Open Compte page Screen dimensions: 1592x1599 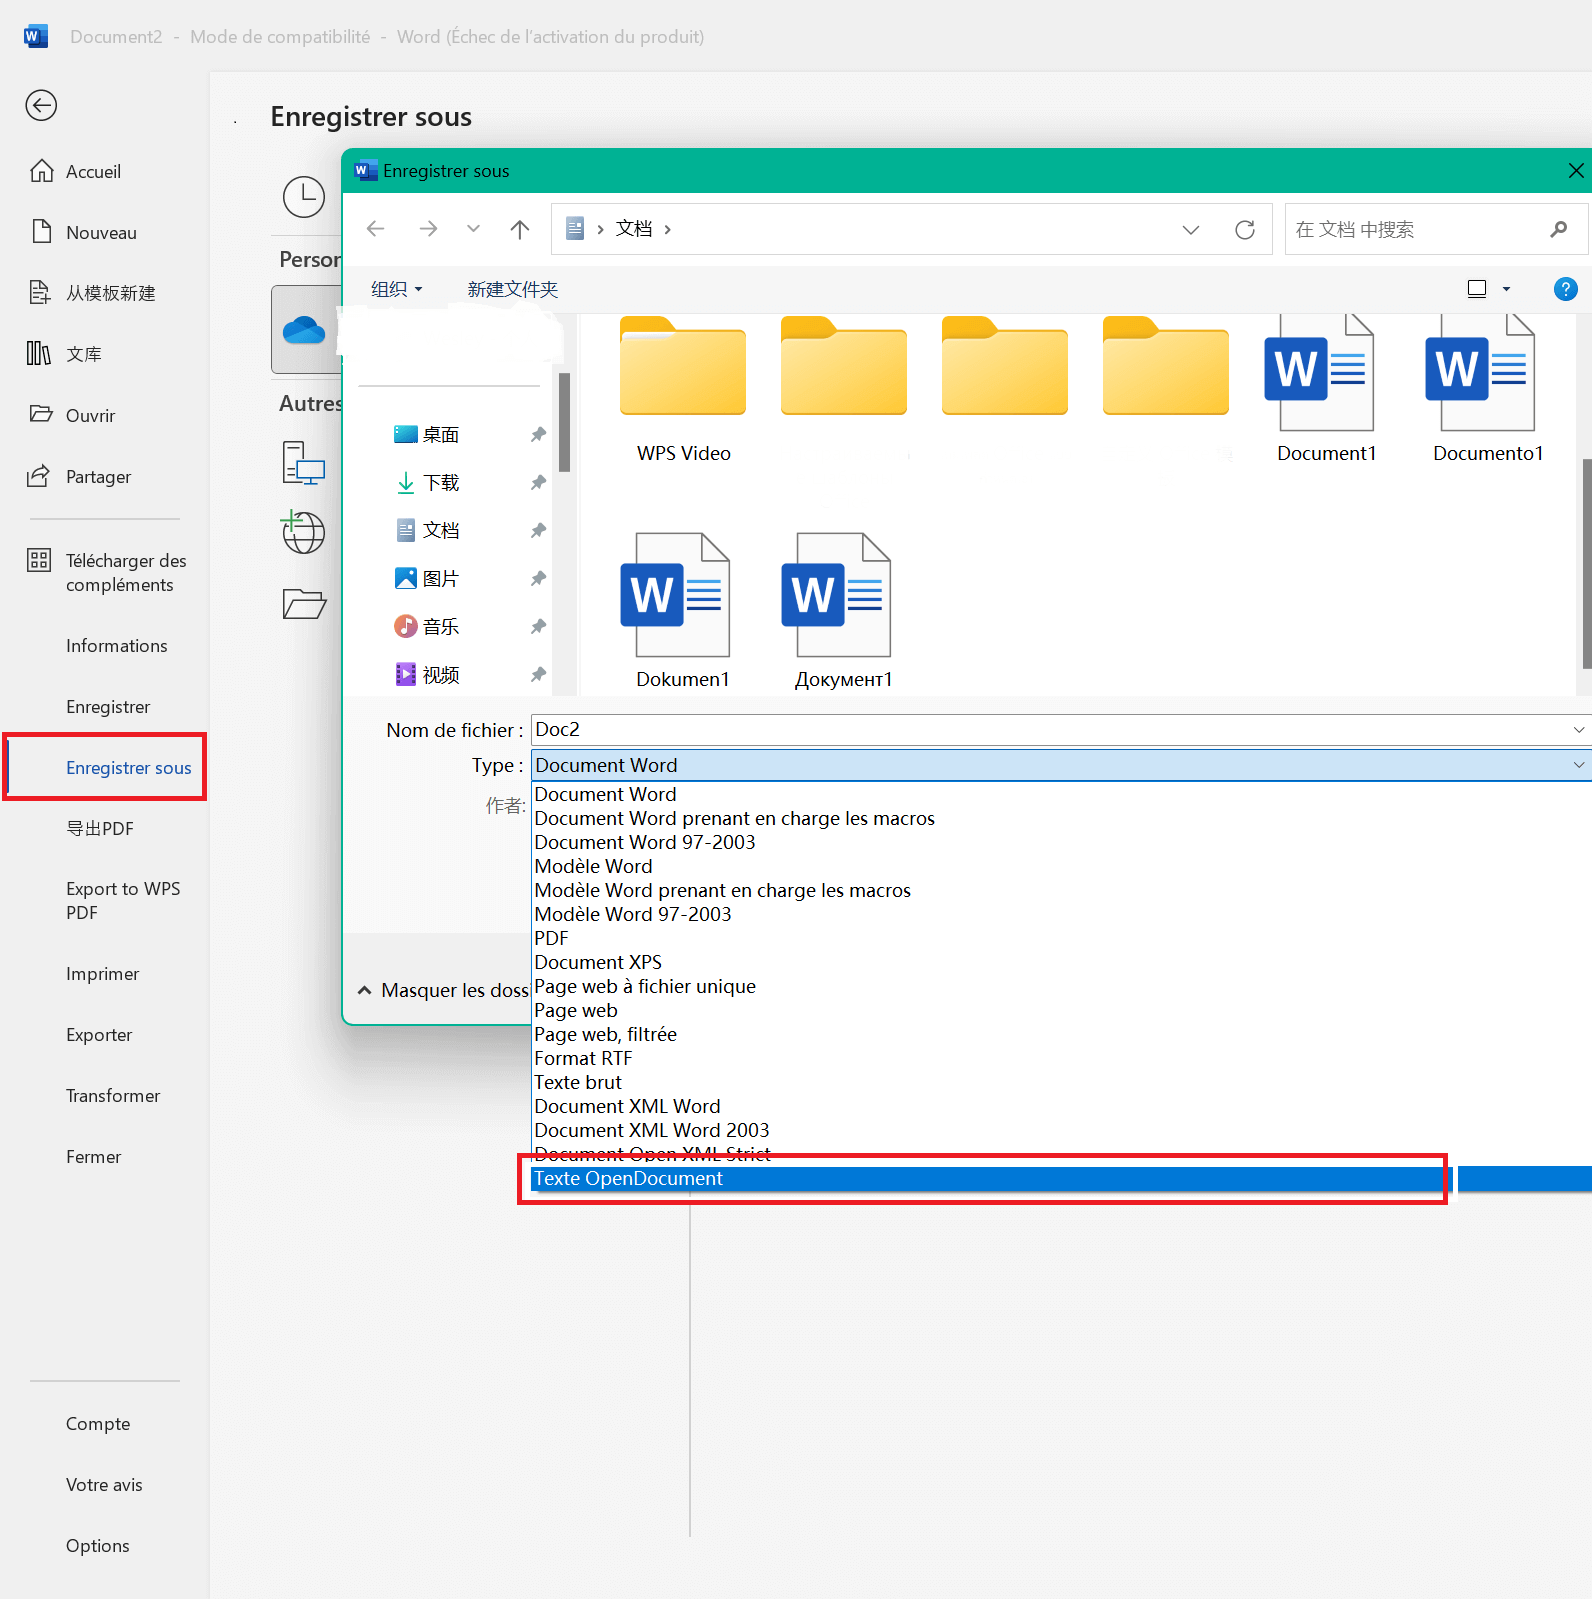click(x=98, y=1424)
